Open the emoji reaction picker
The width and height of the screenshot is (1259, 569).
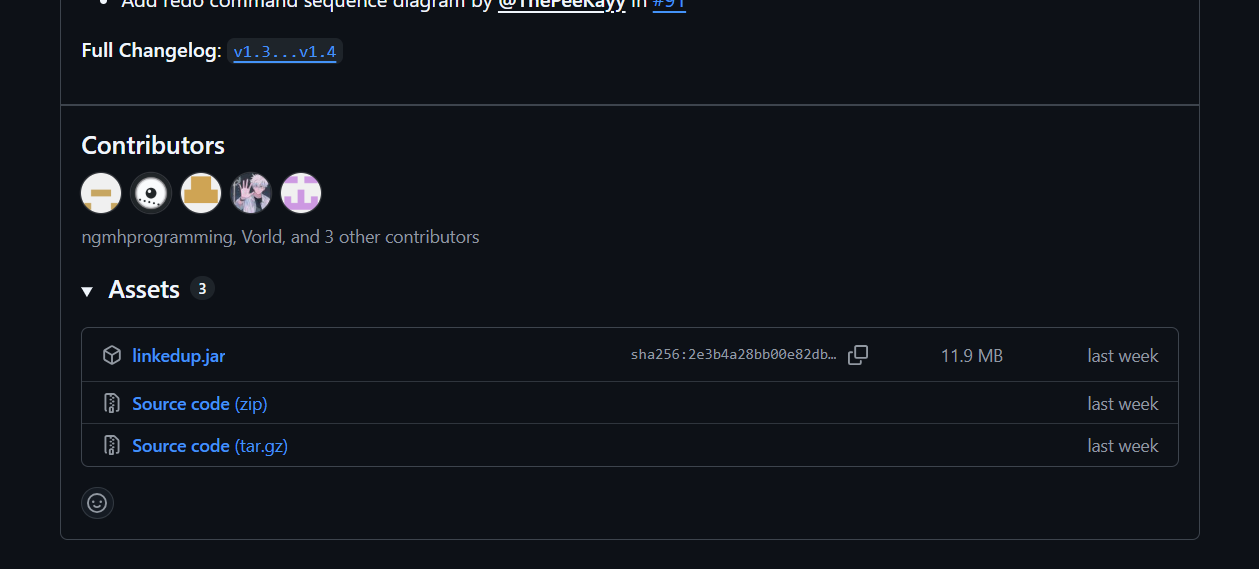click(97, 503)
